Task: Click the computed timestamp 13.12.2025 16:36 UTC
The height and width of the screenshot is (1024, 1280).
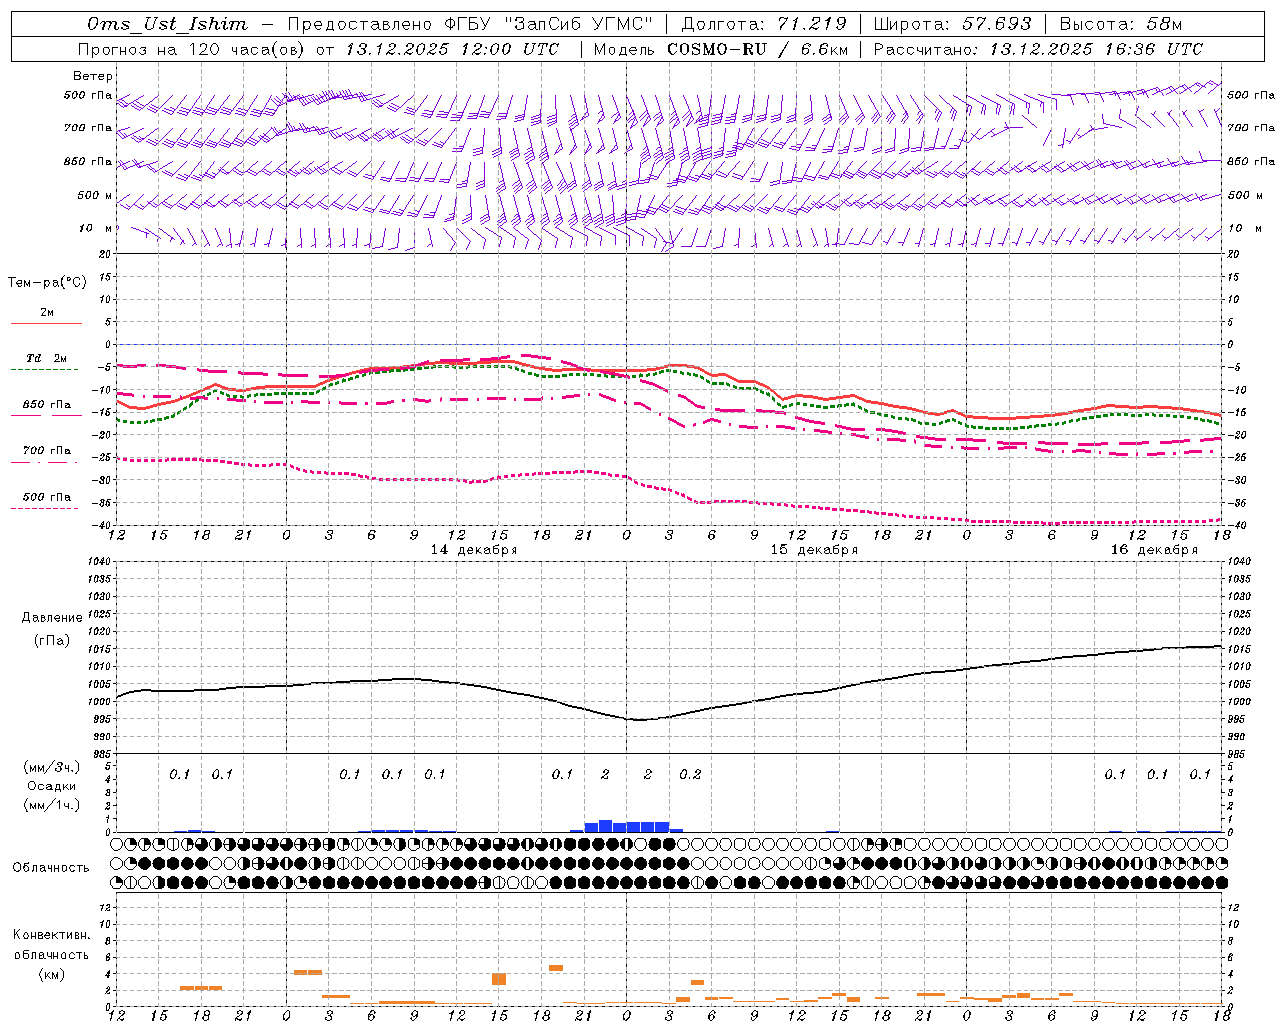Action: [x=1096, y=49]
